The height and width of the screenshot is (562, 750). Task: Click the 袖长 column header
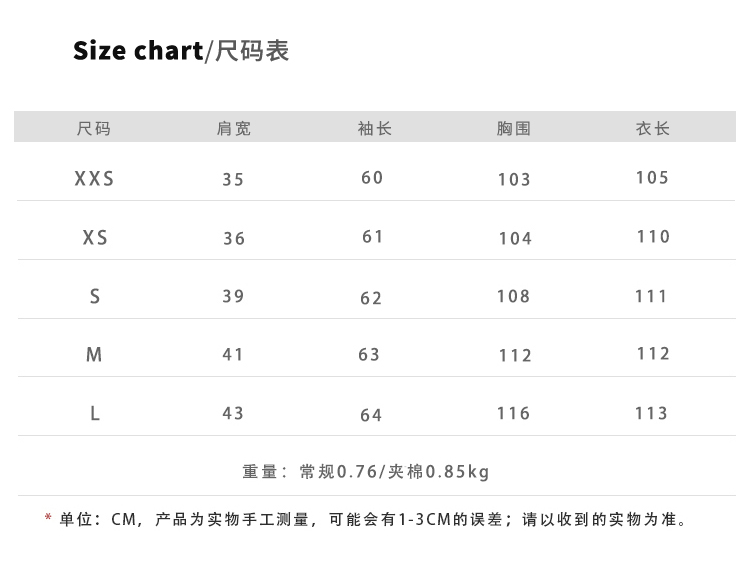[x=374, y=128]
